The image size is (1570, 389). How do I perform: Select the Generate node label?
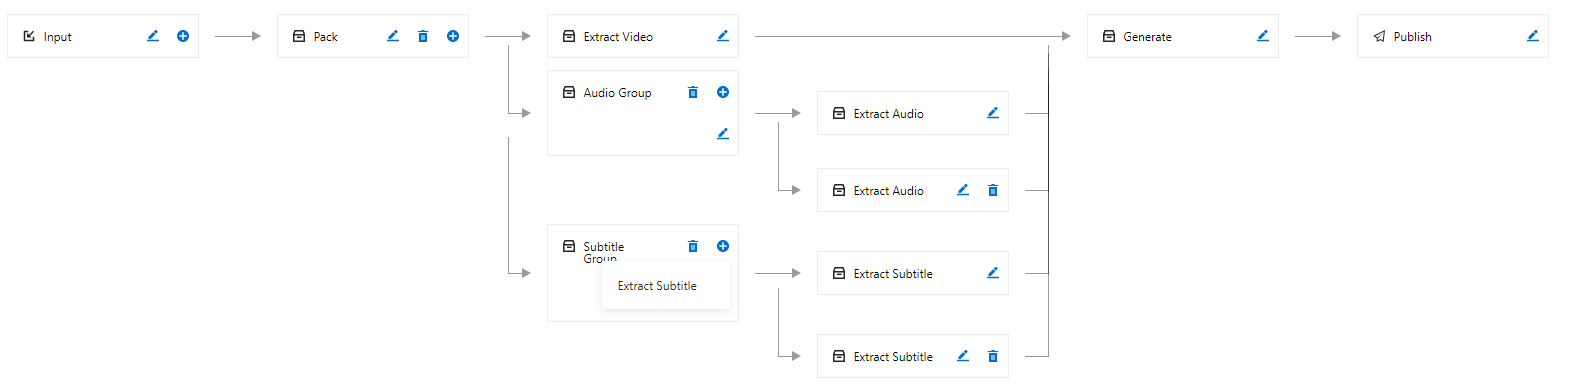[1147, 37]
